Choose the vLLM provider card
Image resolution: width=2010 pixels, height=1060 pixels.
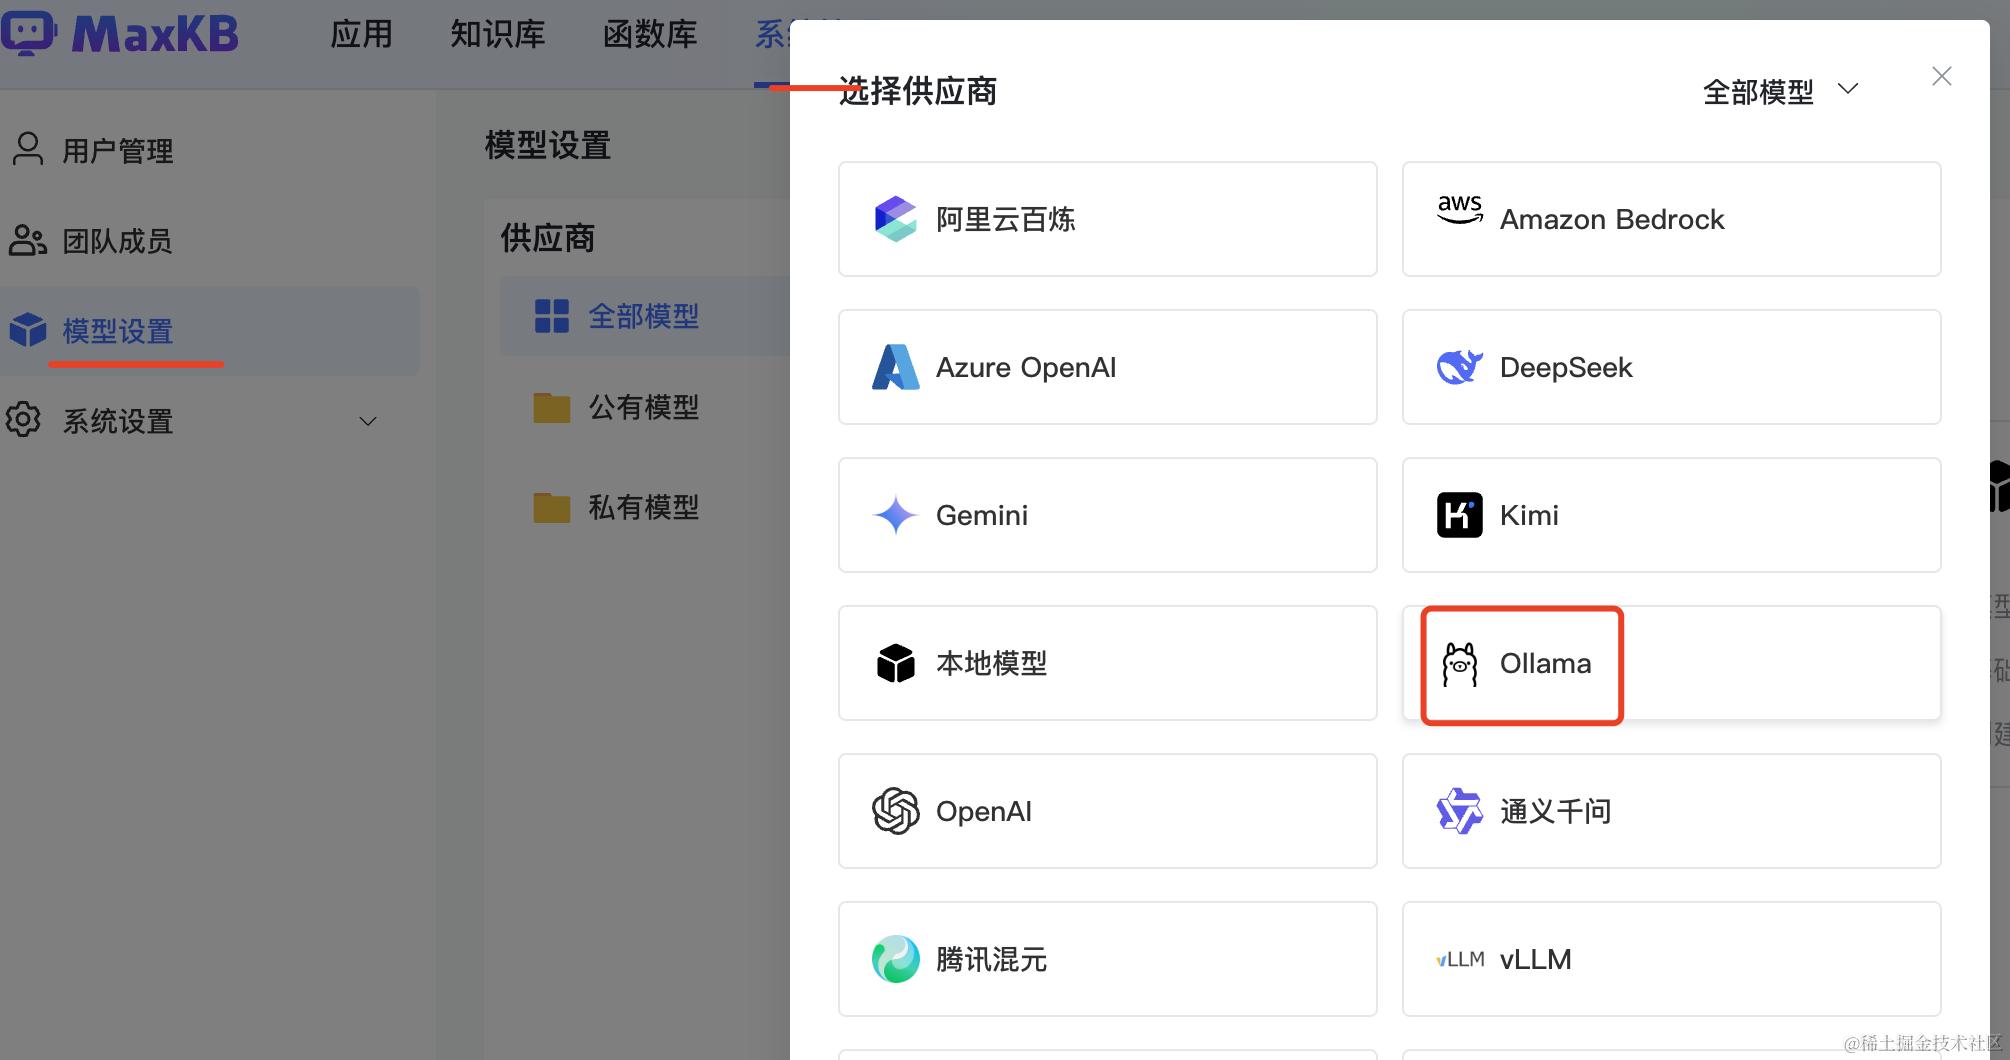[1672, 959]
